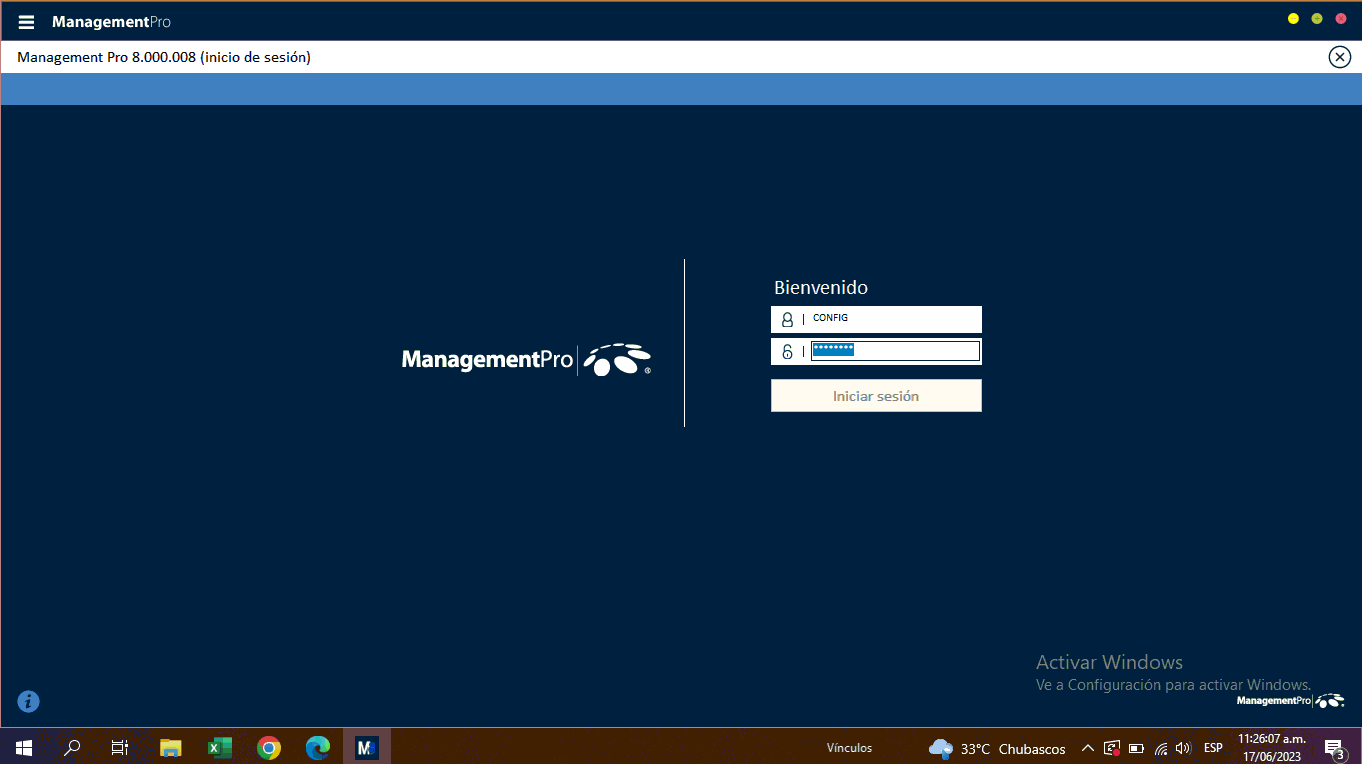This screenshot has width=1362, height=764.
Task: Open Excel from the taskbar
Action: pos(220,747)
